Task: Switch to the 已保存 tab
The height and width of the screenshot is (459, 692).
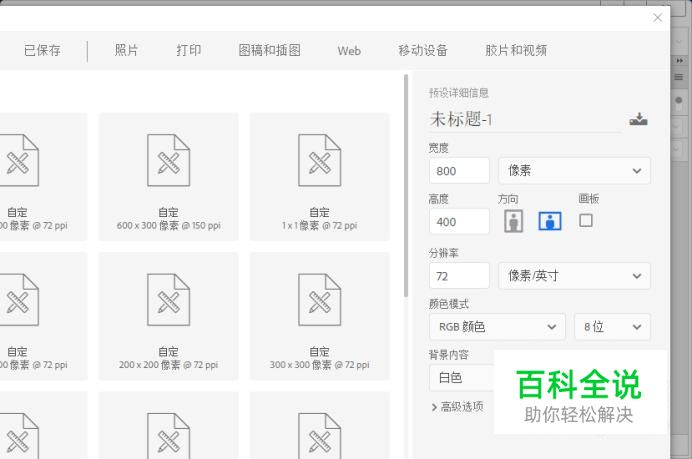Action: pos(42,50)
